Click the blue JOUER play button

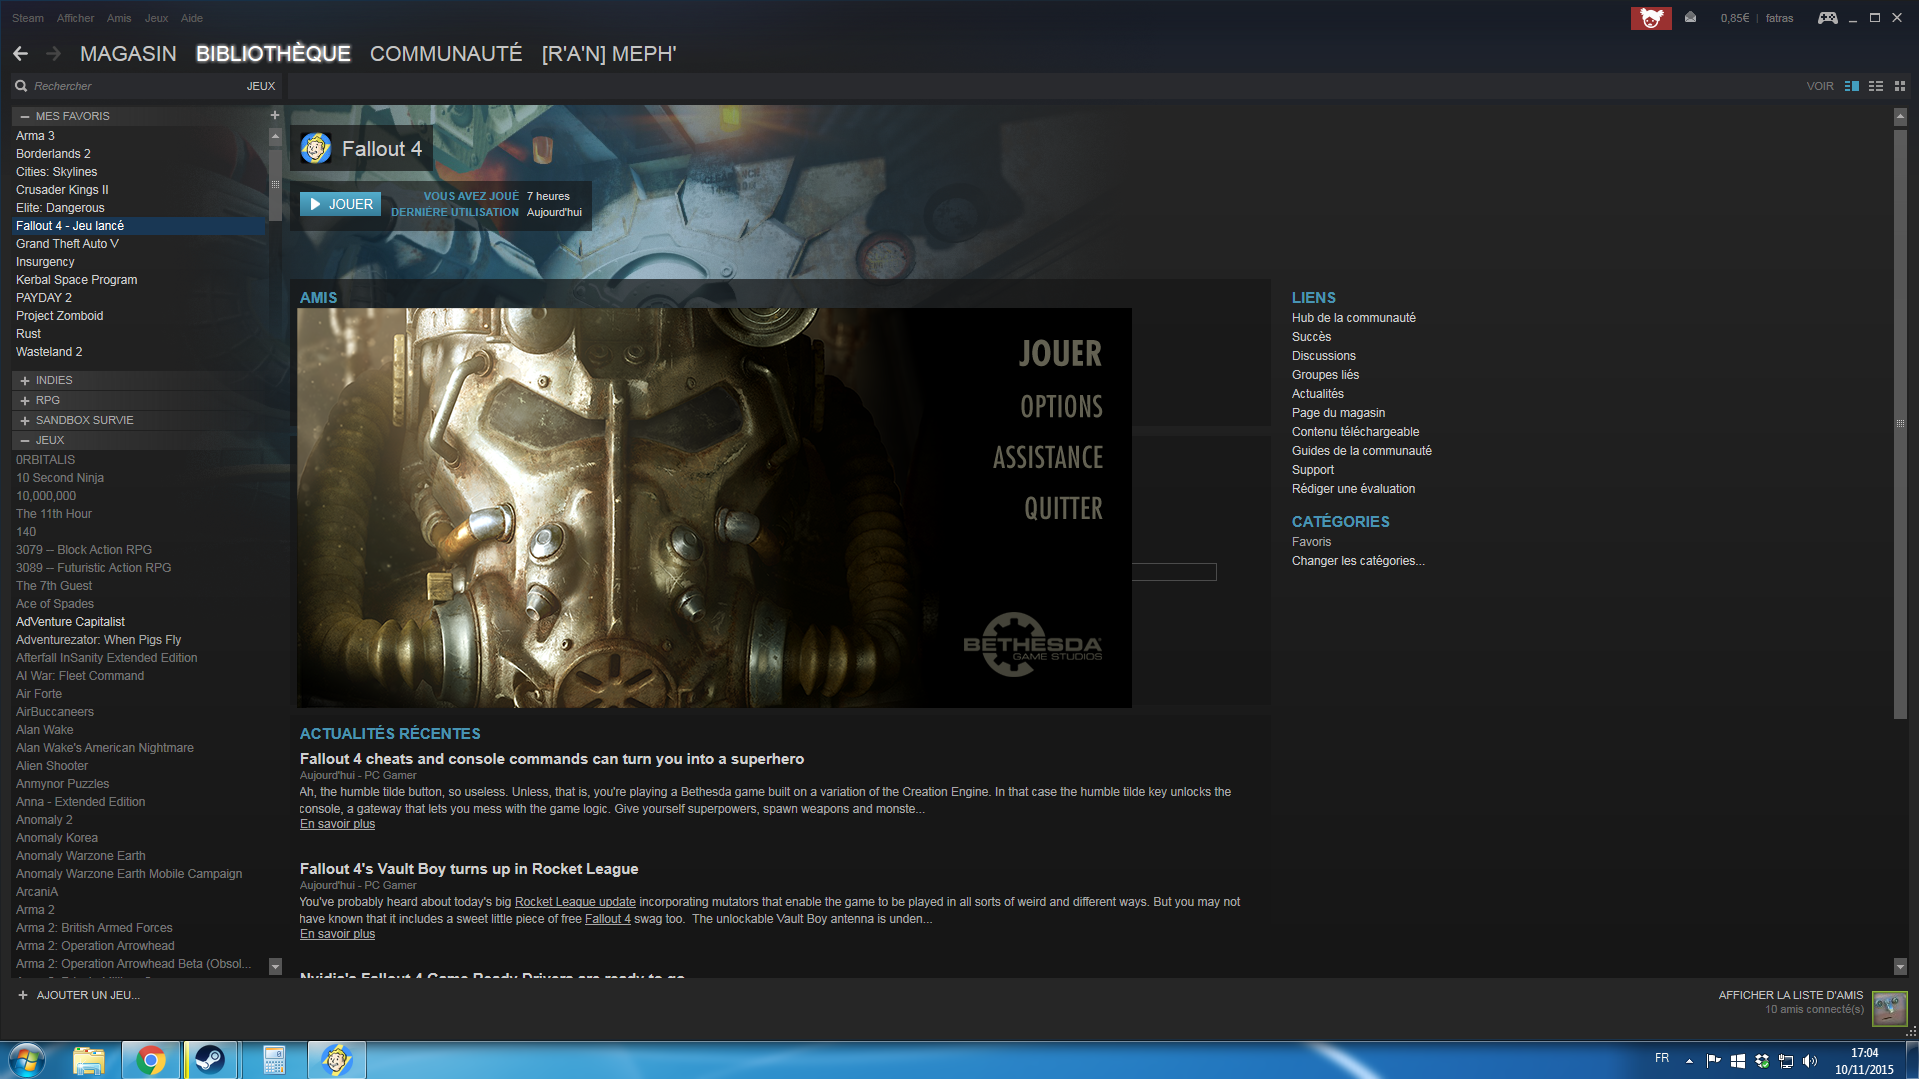coord(340,204)
